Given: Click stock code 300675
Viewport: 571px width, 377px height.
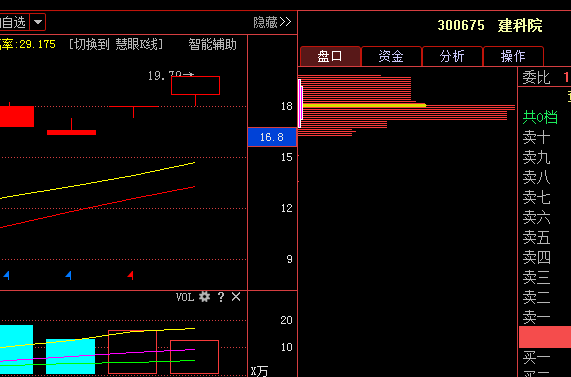Looking at the screenshot, I should click(x=461, y=25).
